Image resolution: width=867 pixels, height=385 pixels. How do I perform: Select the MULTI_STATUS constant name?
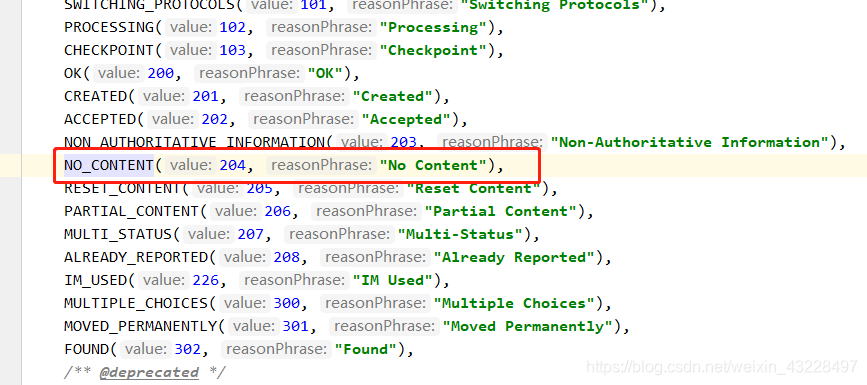[x=118, y=235]
